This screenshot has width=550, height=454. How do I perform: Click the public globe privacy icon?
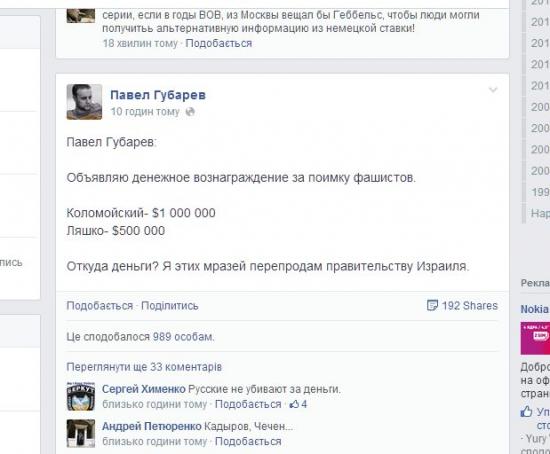[x=190, y=112]
